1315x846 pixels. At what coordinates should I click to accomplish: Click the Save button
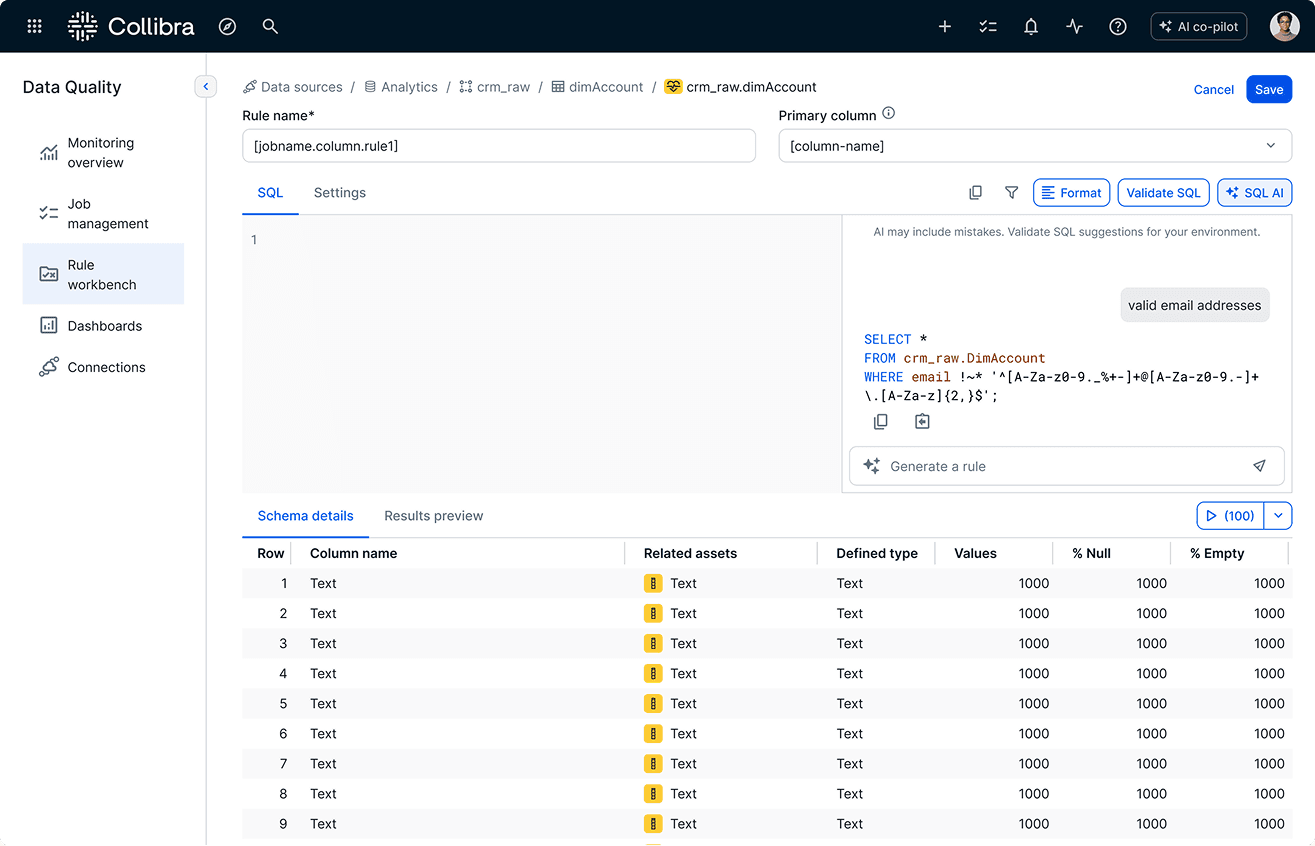1269,89
